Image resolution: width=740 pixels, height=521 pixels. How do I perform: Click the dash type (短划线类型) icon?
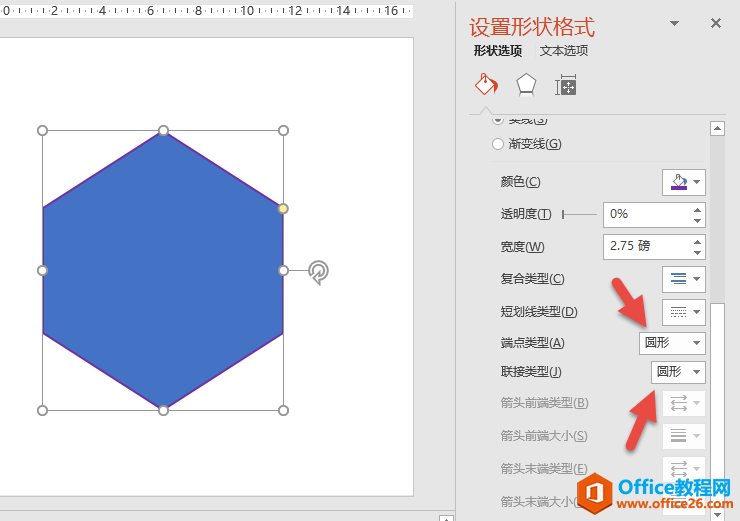point(678,312)
